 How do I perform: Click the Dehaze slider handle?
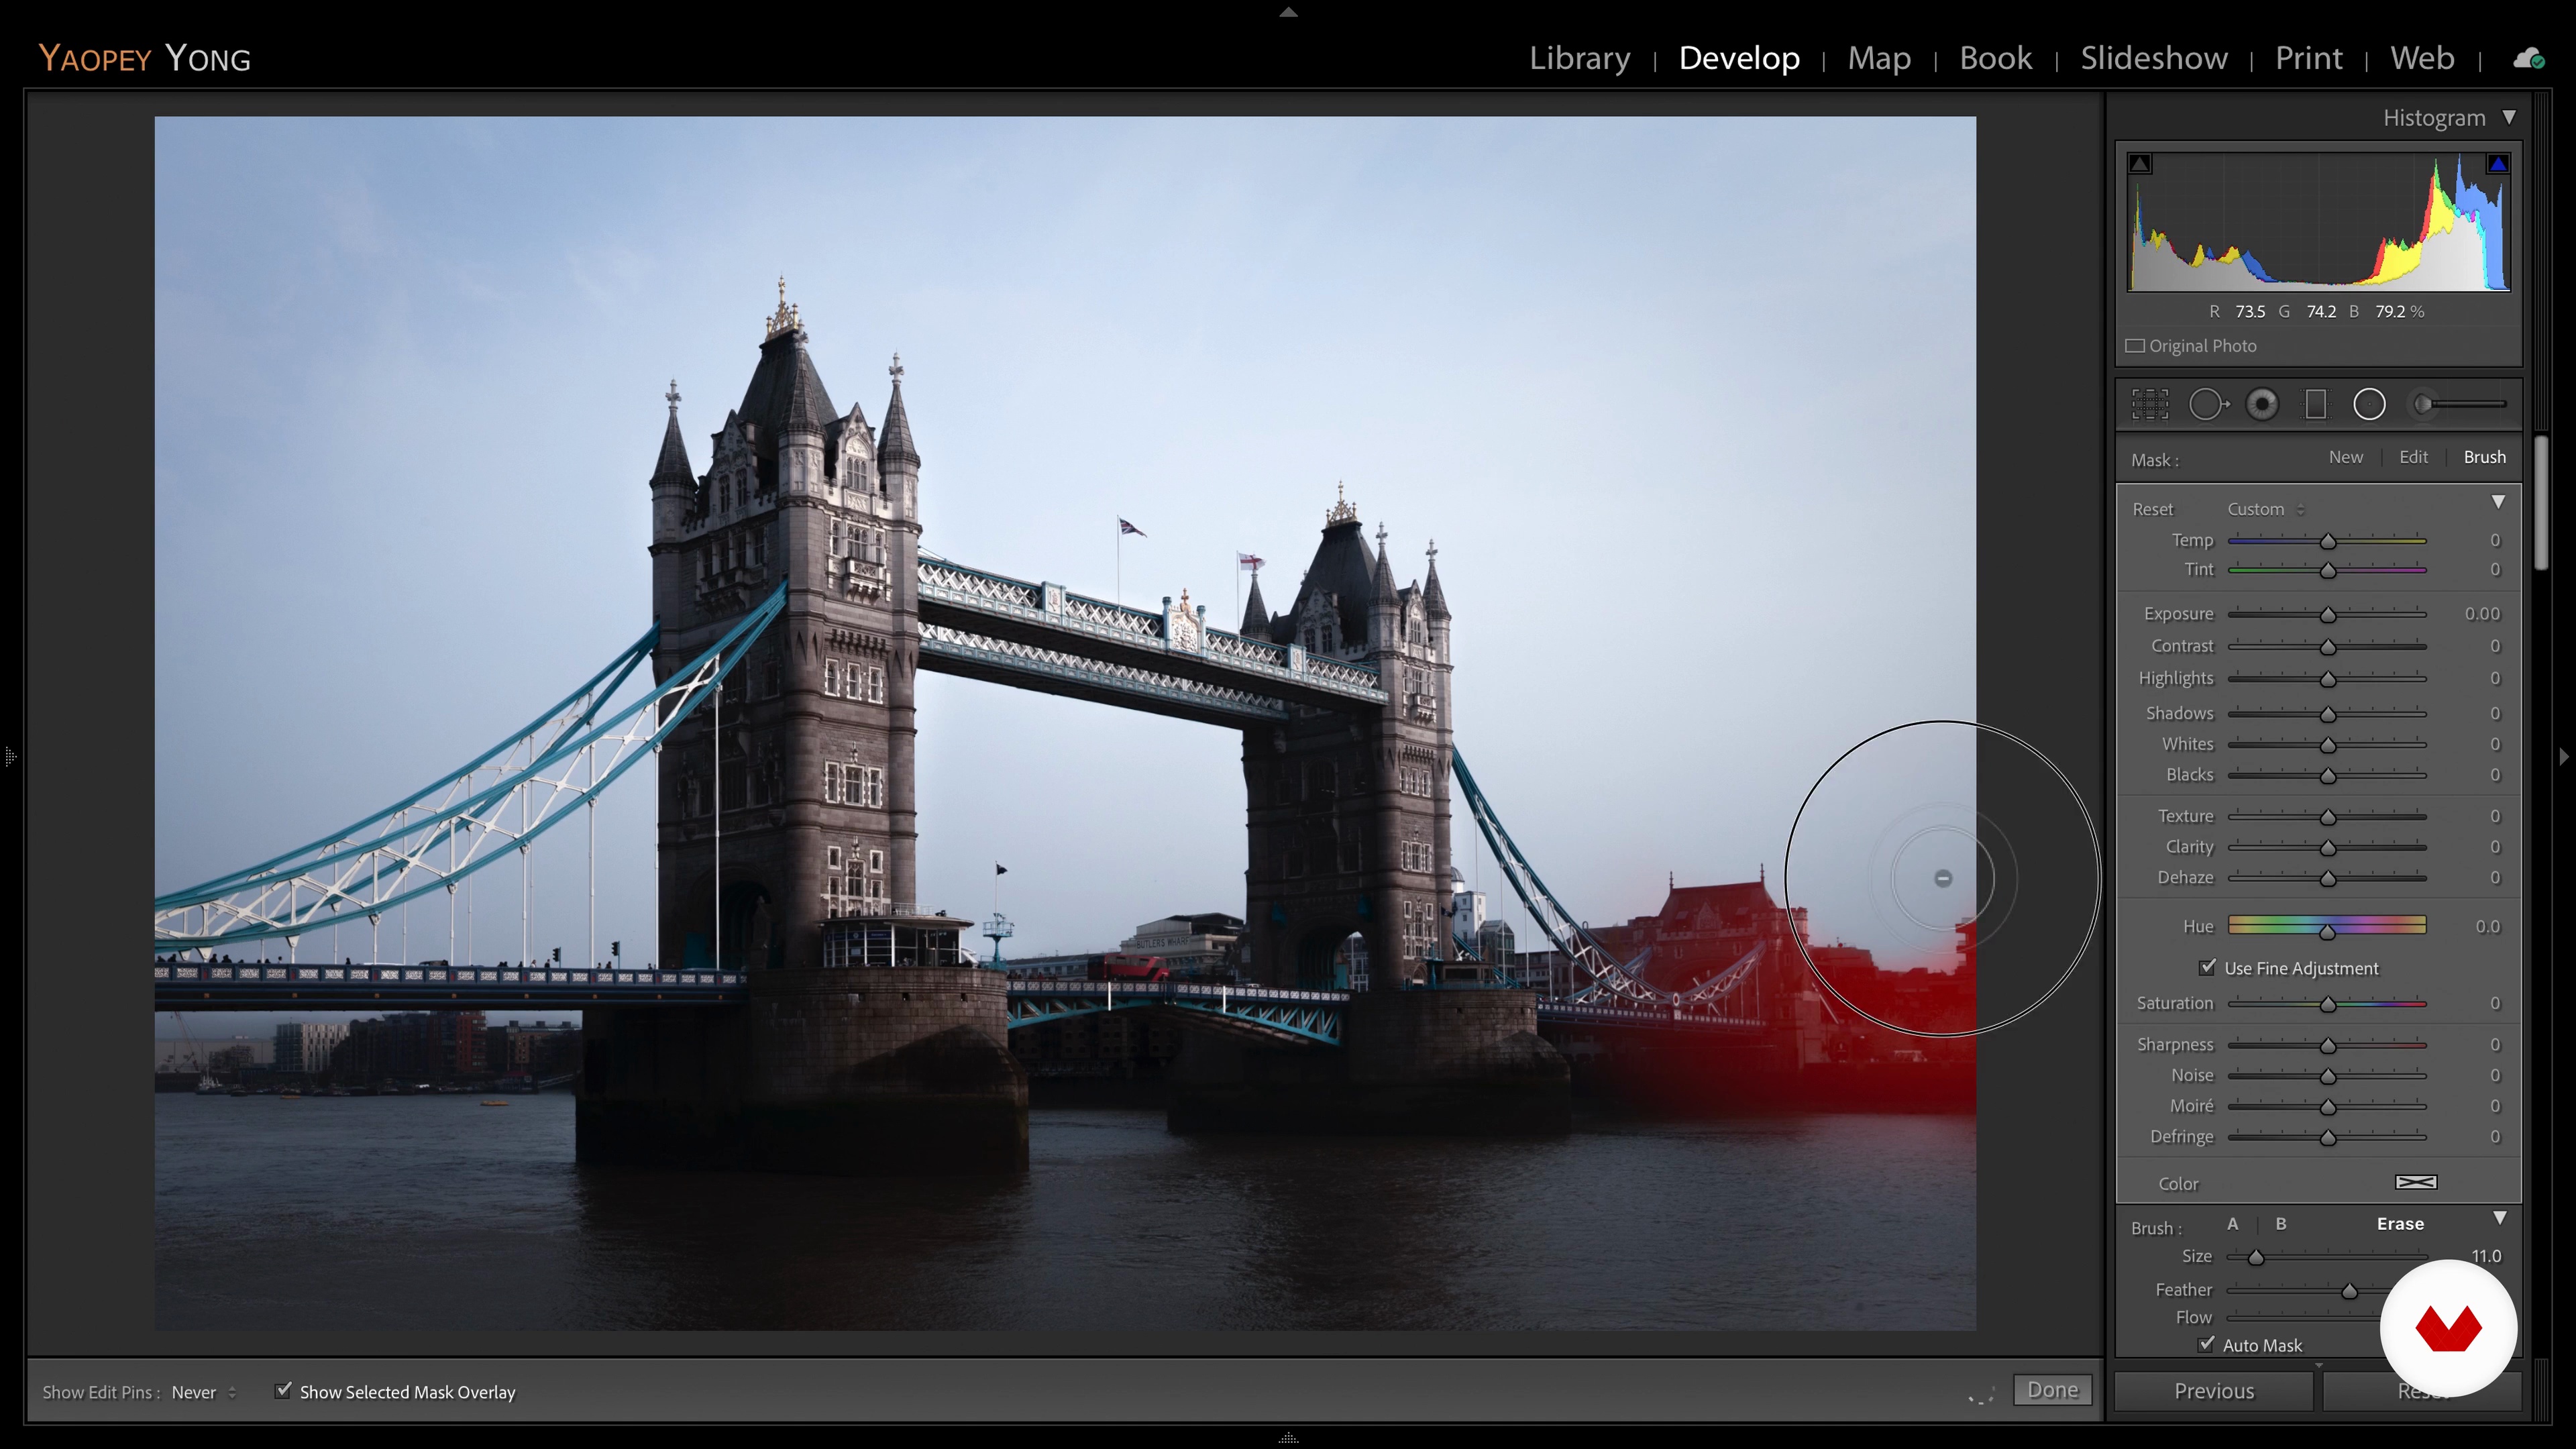pyautogui.click(x=2328, y=878)
